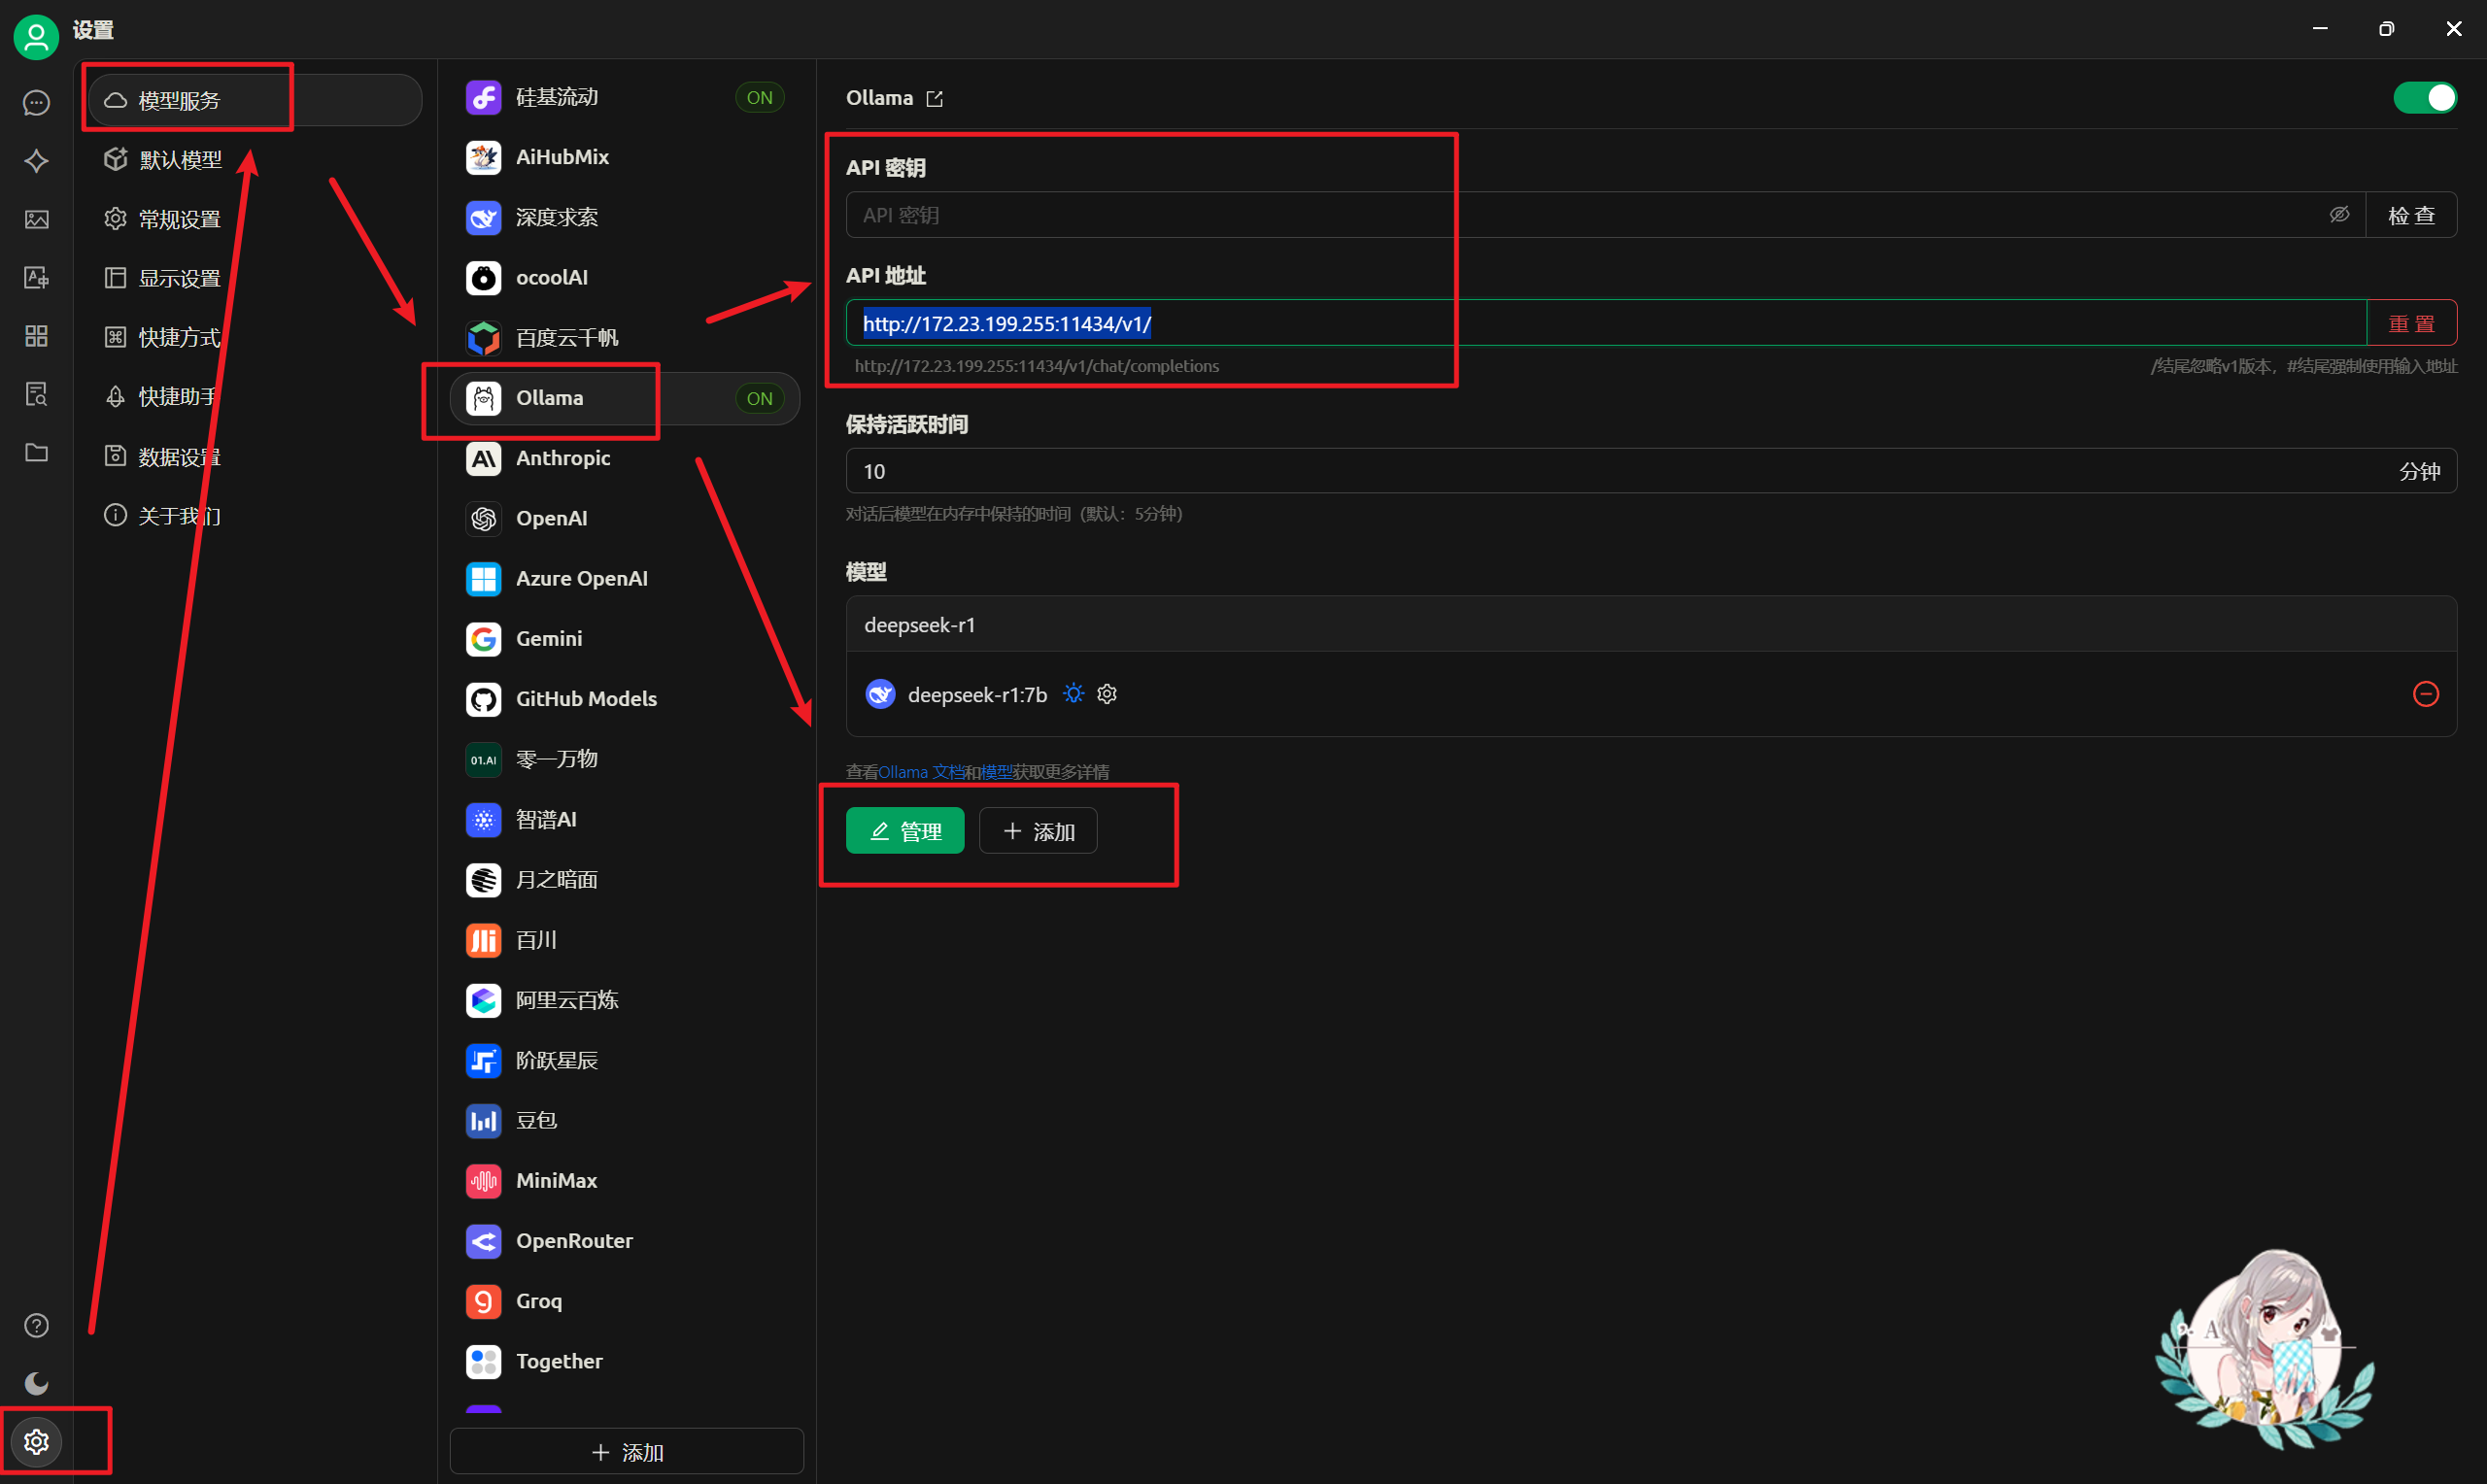2487x1484 pixels.
Task: Select the Anthropic provider
Action: pyautogui.click(x=563, y=458)
